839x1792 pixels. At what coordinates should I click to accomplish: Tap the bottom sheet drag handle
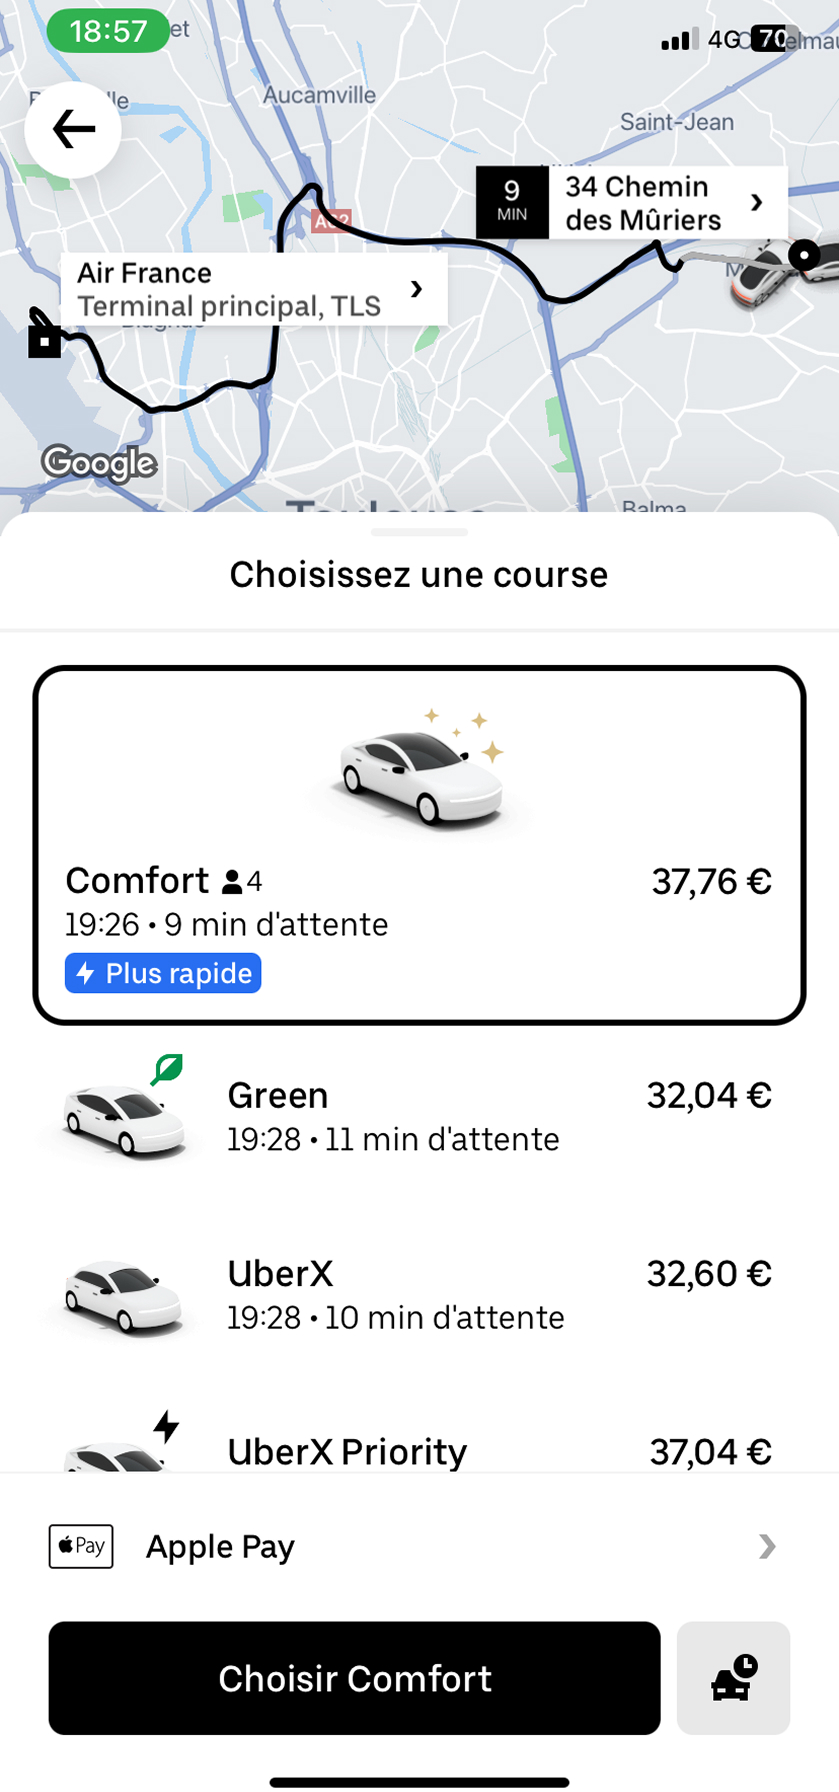pyautogui.click(x=419, y=532)
